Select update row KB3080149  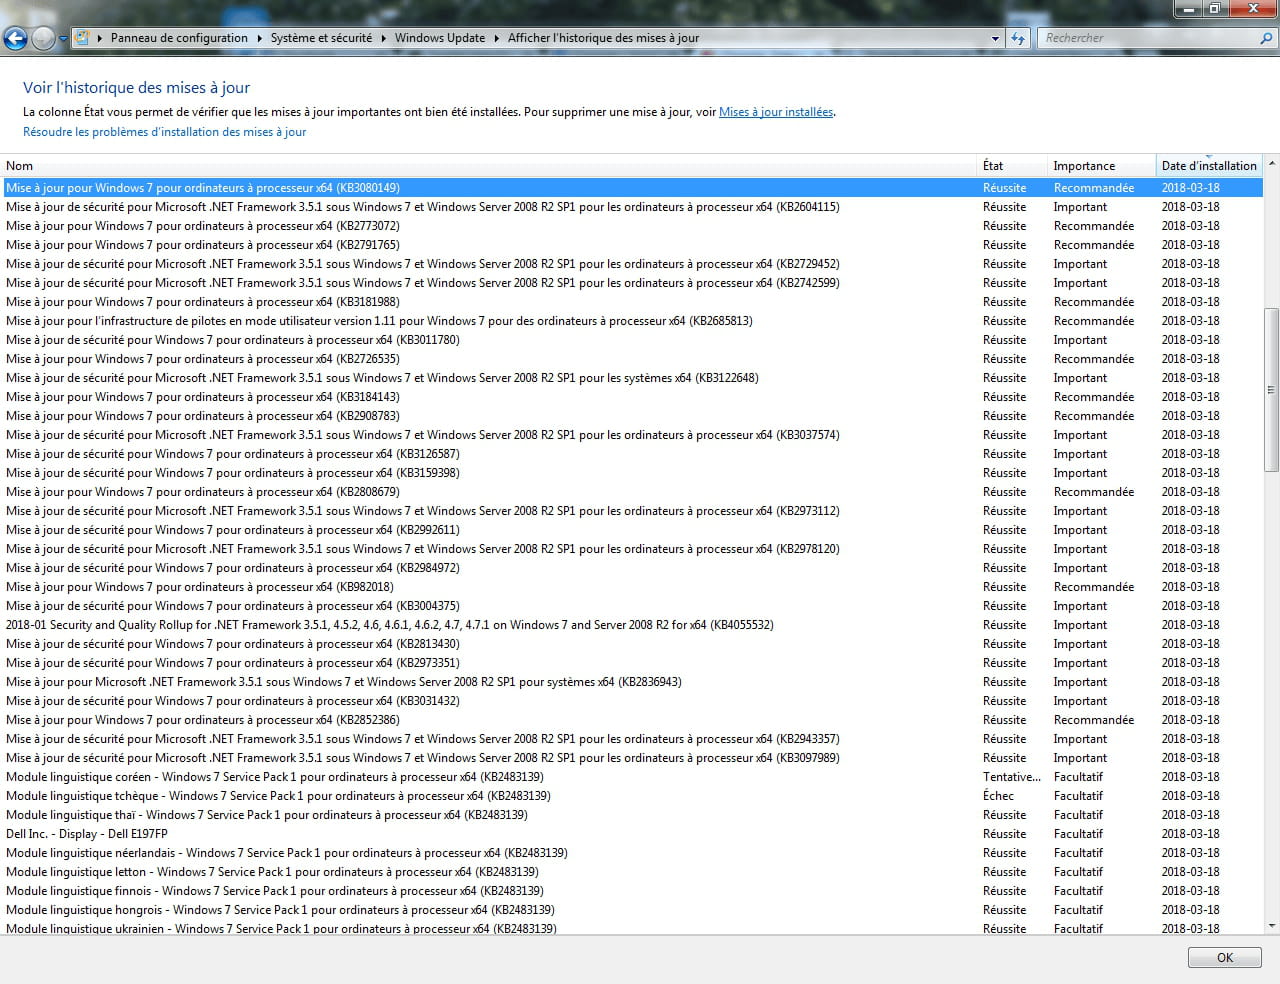(632, 188)
